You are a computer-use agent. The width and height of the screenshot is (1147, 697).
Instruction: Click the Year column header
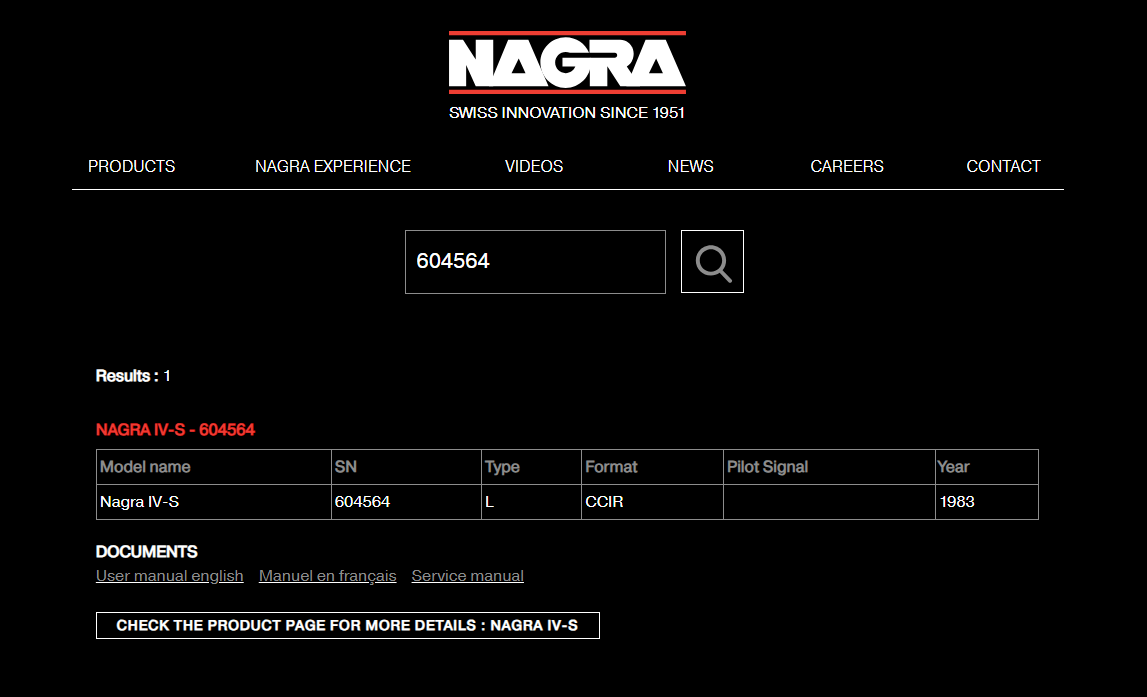pyautogui.click(x=987, y=467)
